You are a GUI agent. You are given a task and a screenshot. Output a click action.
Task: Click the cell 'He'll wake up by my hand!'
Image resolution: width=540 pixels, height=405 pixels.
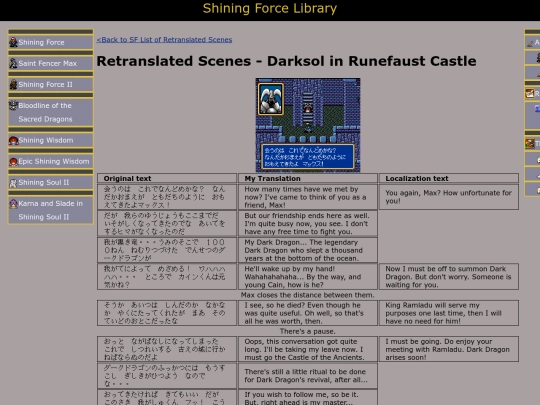click(308, 277)
